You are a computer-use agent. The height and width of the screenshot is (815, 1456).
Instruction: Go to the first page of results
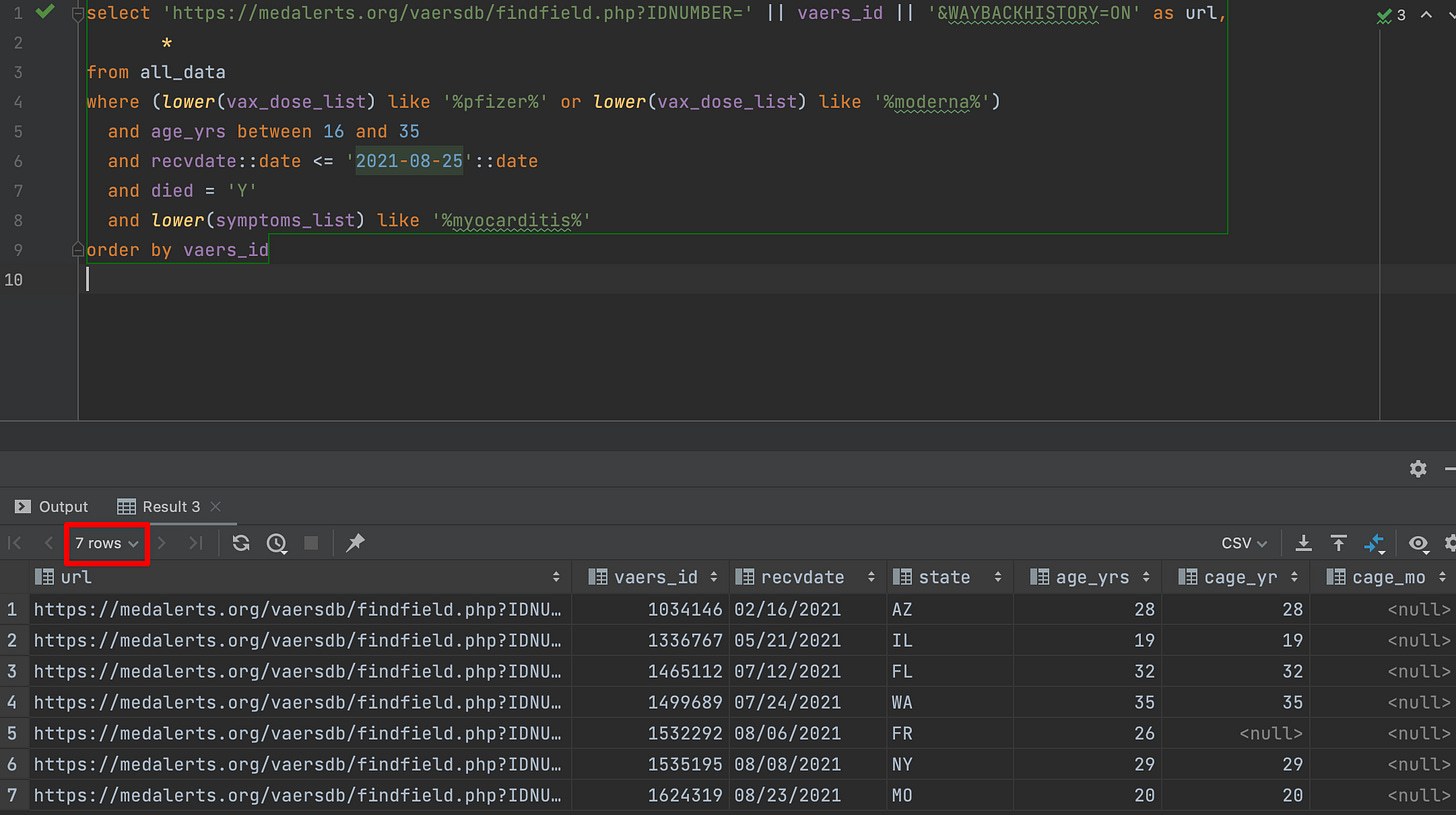pyautogui.click(x=15, y=543)
